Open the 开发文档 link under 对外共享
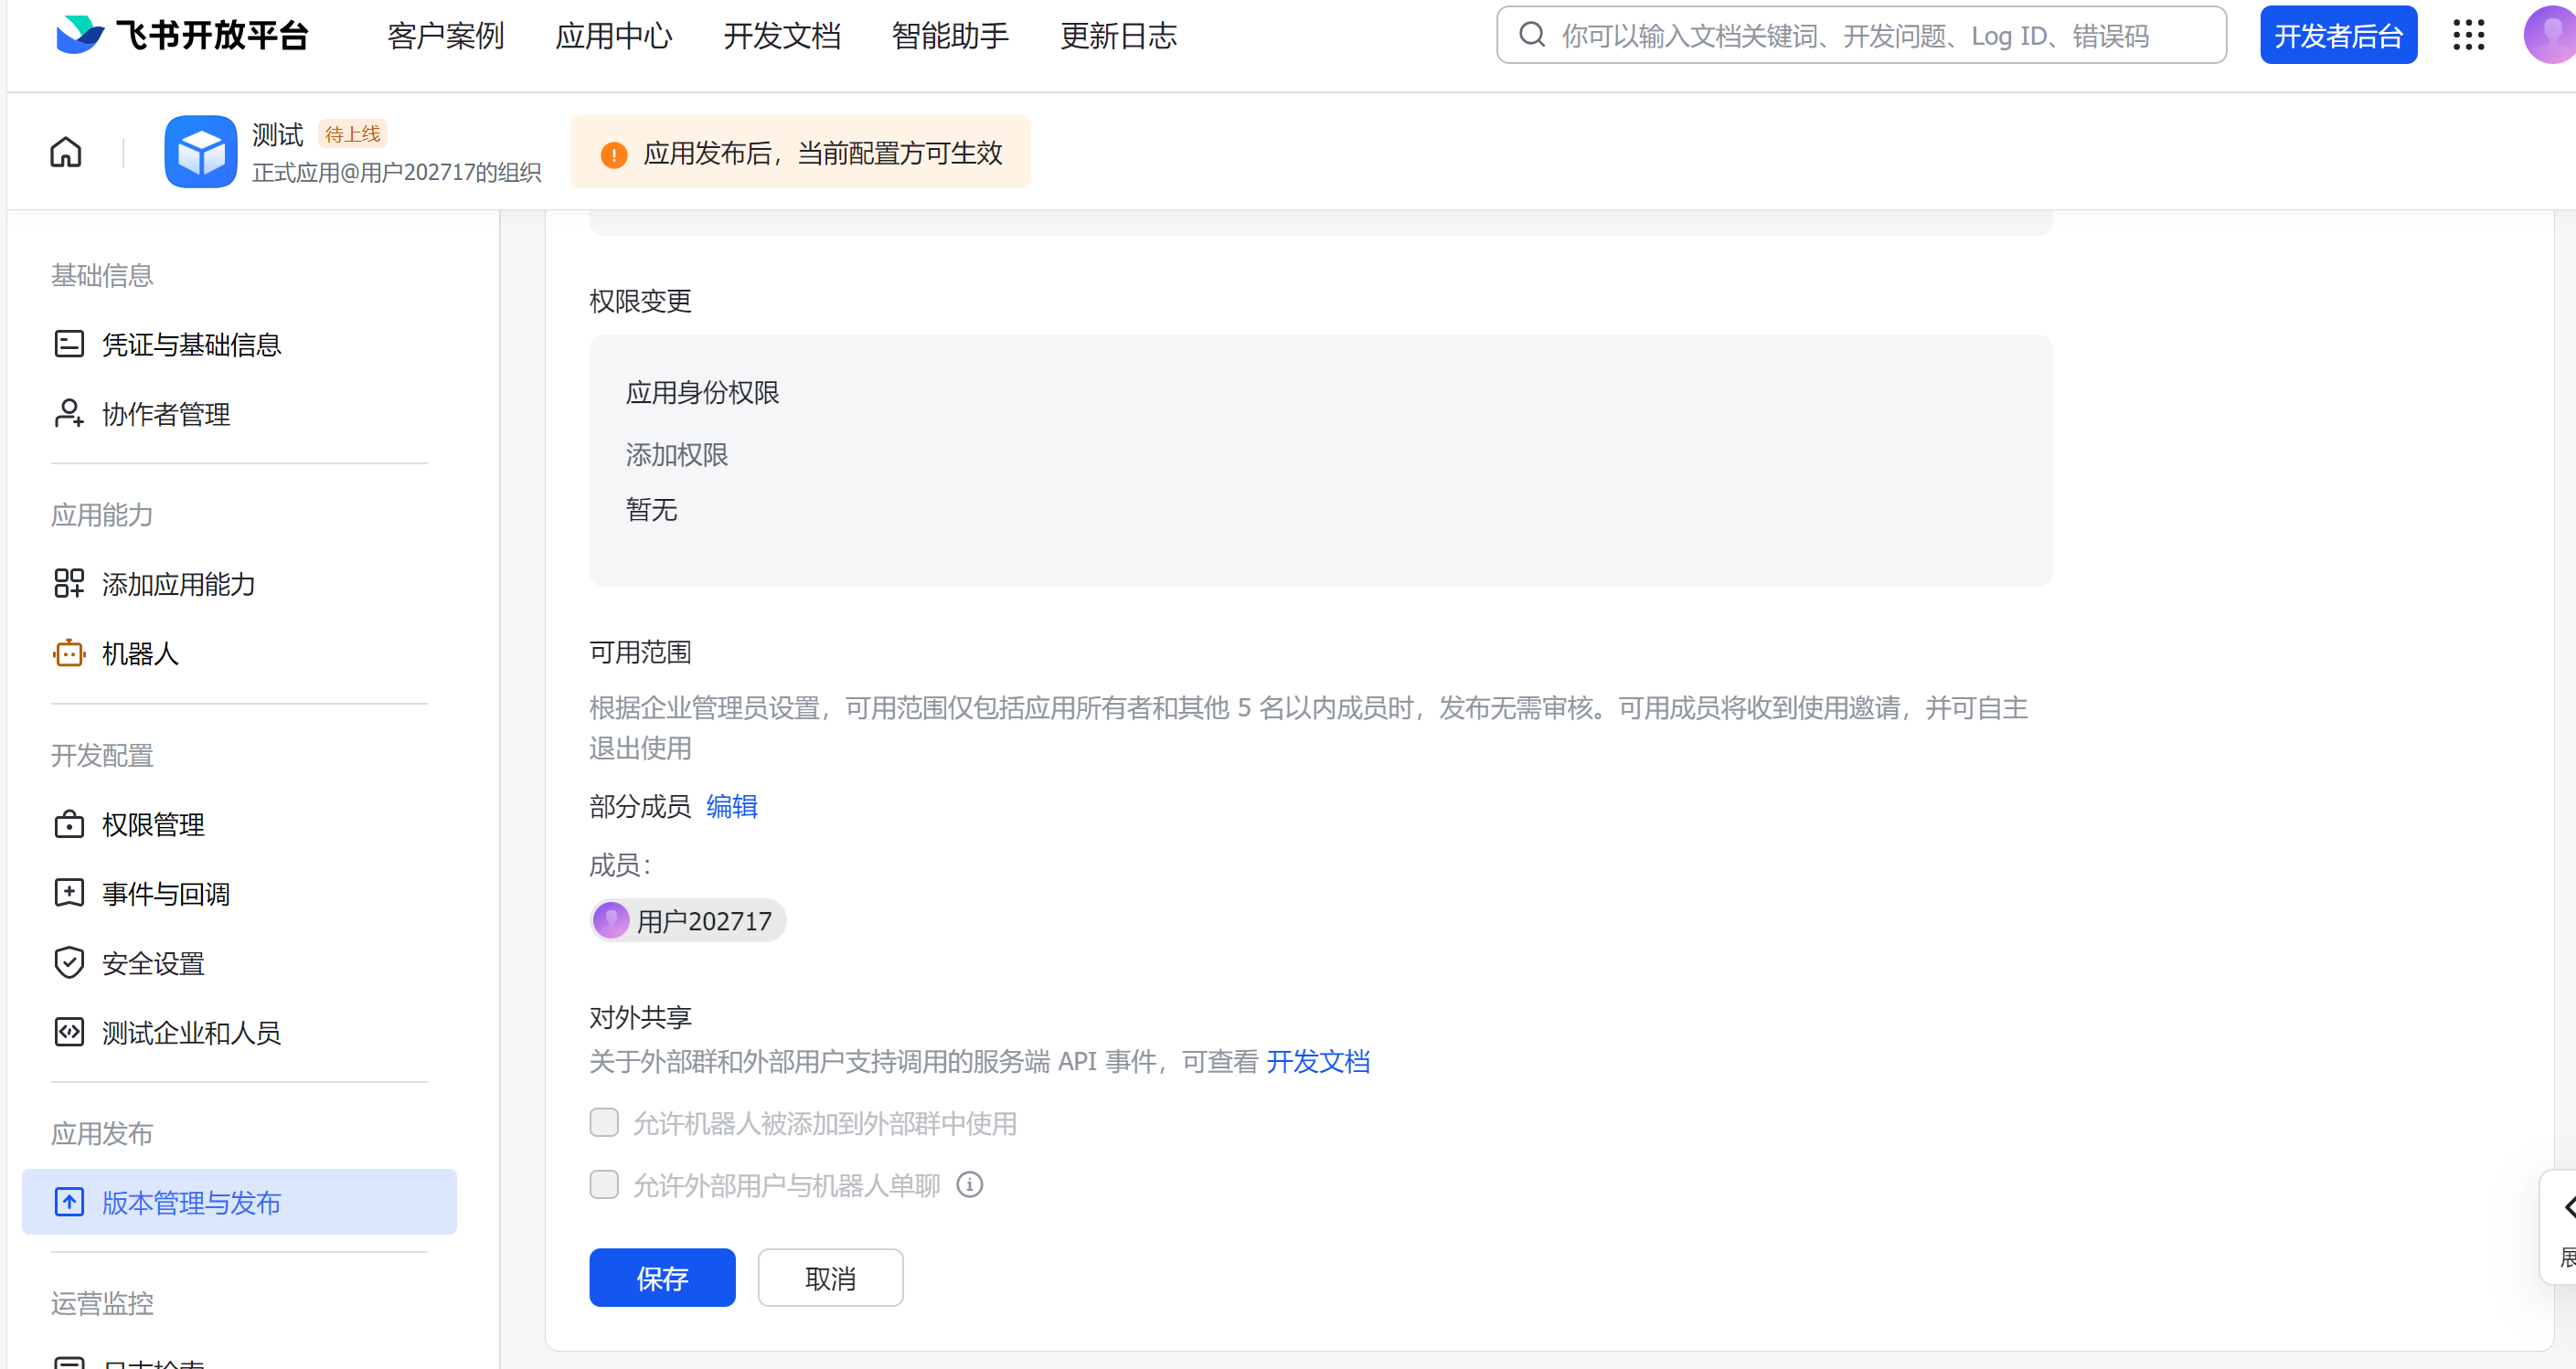 [1318, 1061]
